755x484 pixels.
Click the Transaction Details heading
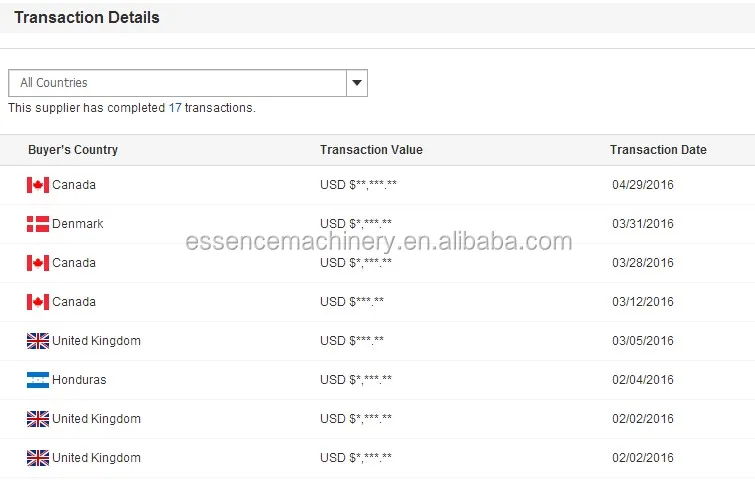click(x=87, y=17)
